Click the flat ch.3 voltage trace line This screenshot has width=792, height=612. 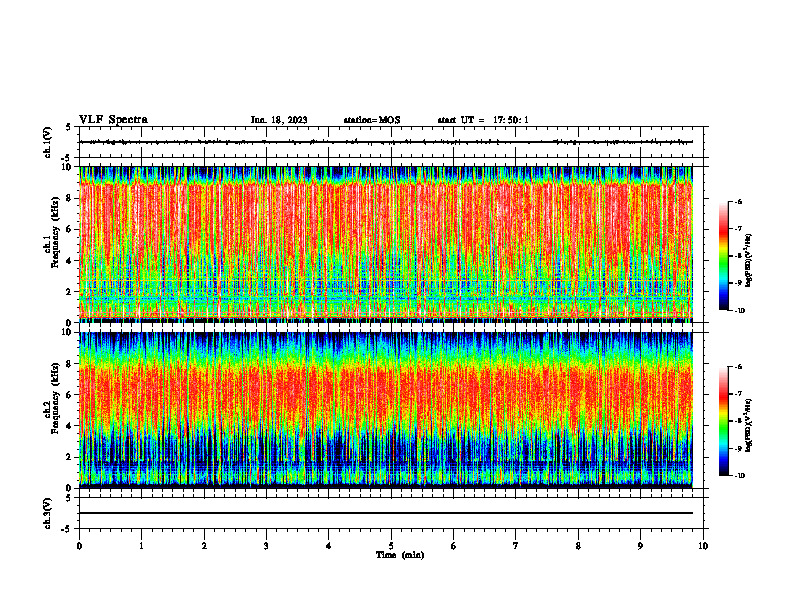386,513
